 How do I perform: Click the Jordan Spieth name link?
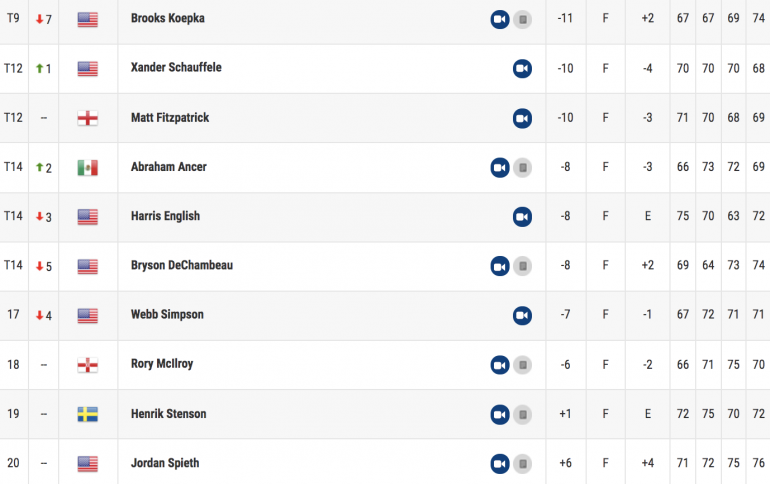[165, 463]
